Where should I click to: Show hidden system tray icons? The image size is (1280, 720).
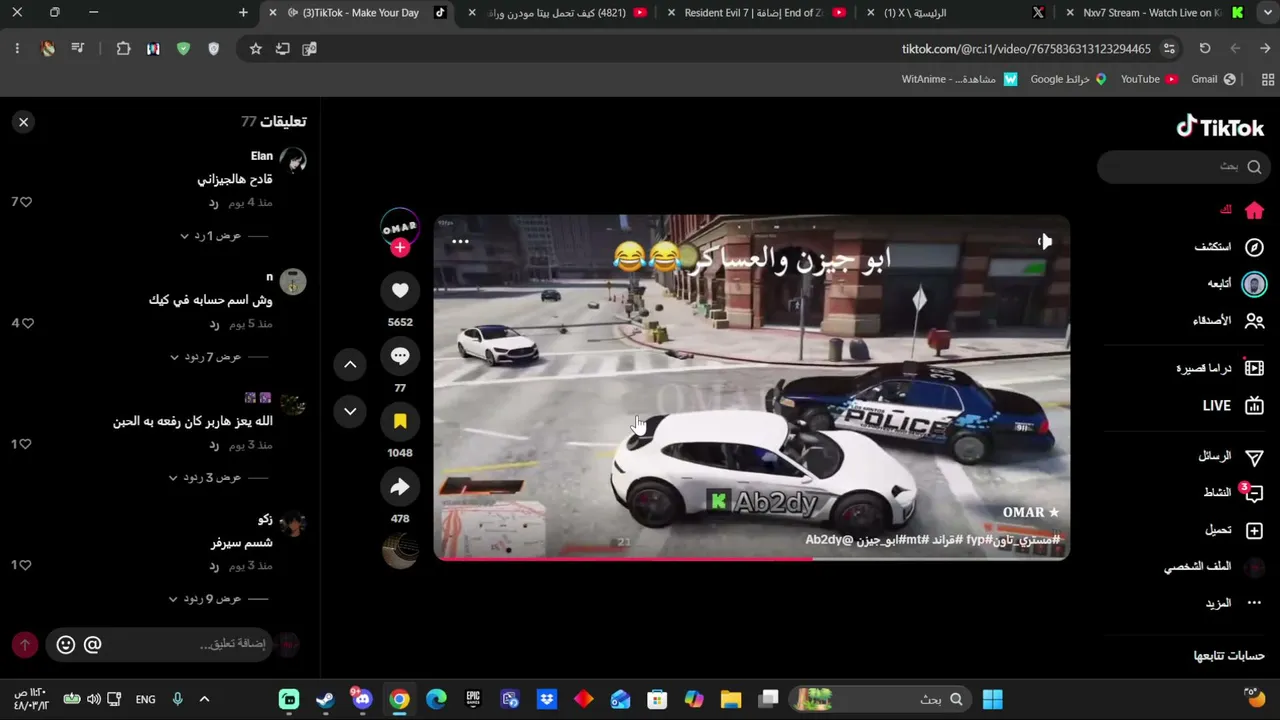click(204, 699)
